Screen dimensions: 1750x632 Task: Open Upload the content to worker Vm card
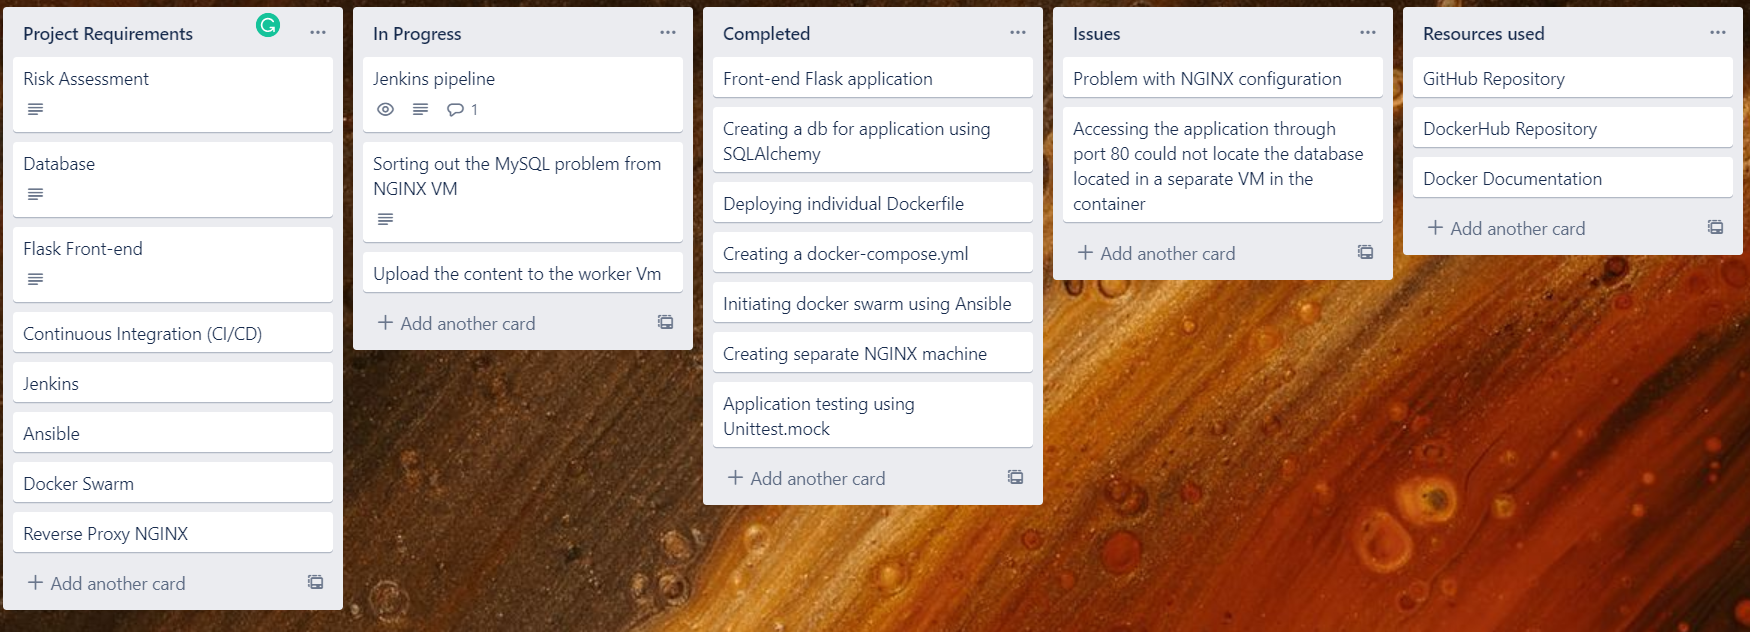click(523, 272)
